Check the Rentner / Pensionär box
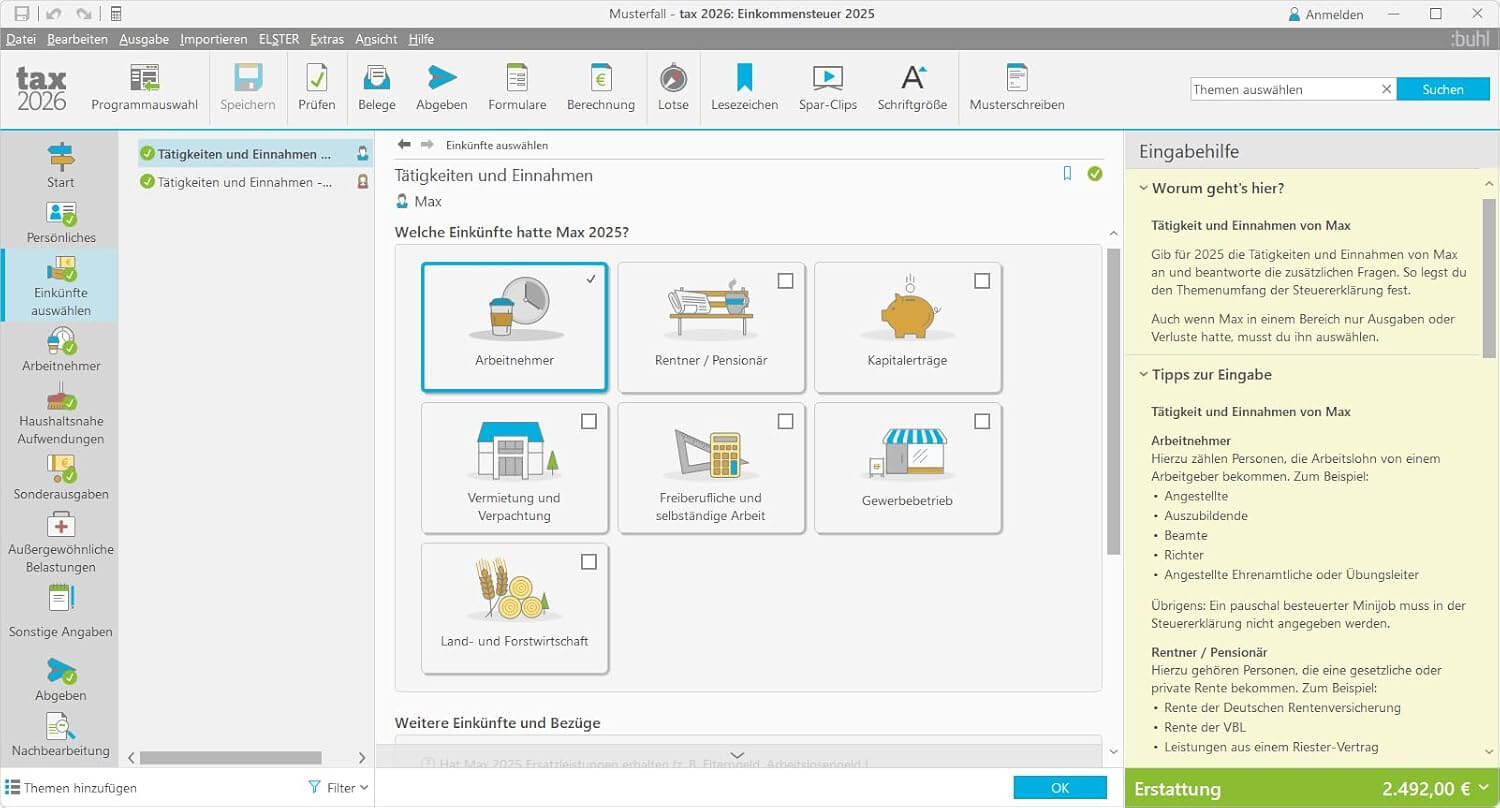The image size is (1500, 808). pos(785,281)
